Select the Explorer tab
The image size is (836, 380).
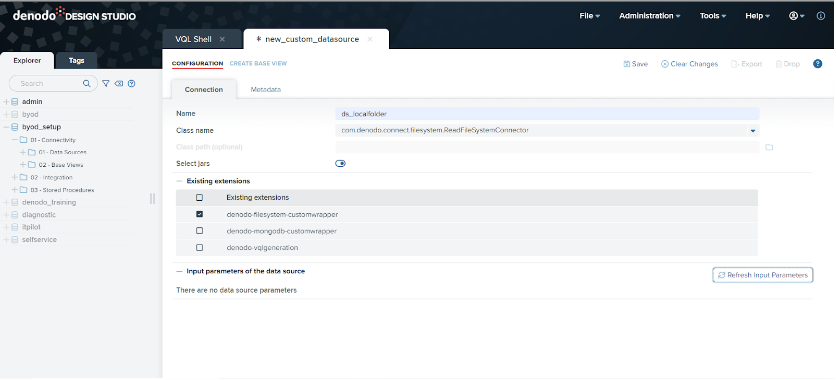pos(27,61)
